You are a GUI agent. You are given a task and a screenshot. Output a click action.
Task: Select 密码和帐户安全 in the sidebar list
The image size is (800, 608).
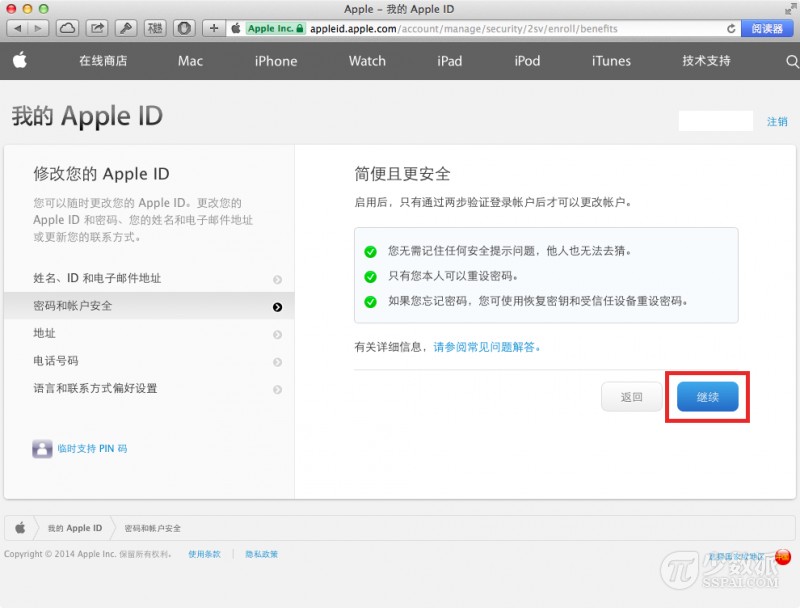tap(149, 306)
